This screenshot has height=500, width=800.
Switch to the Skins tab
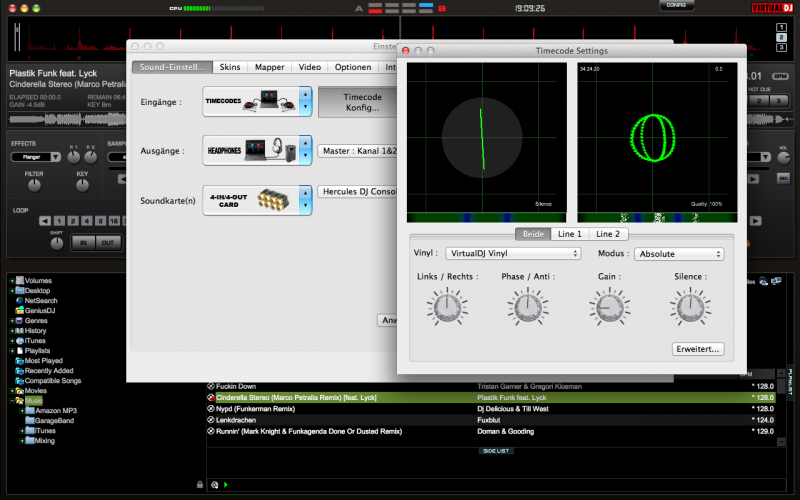click(230, 67)
